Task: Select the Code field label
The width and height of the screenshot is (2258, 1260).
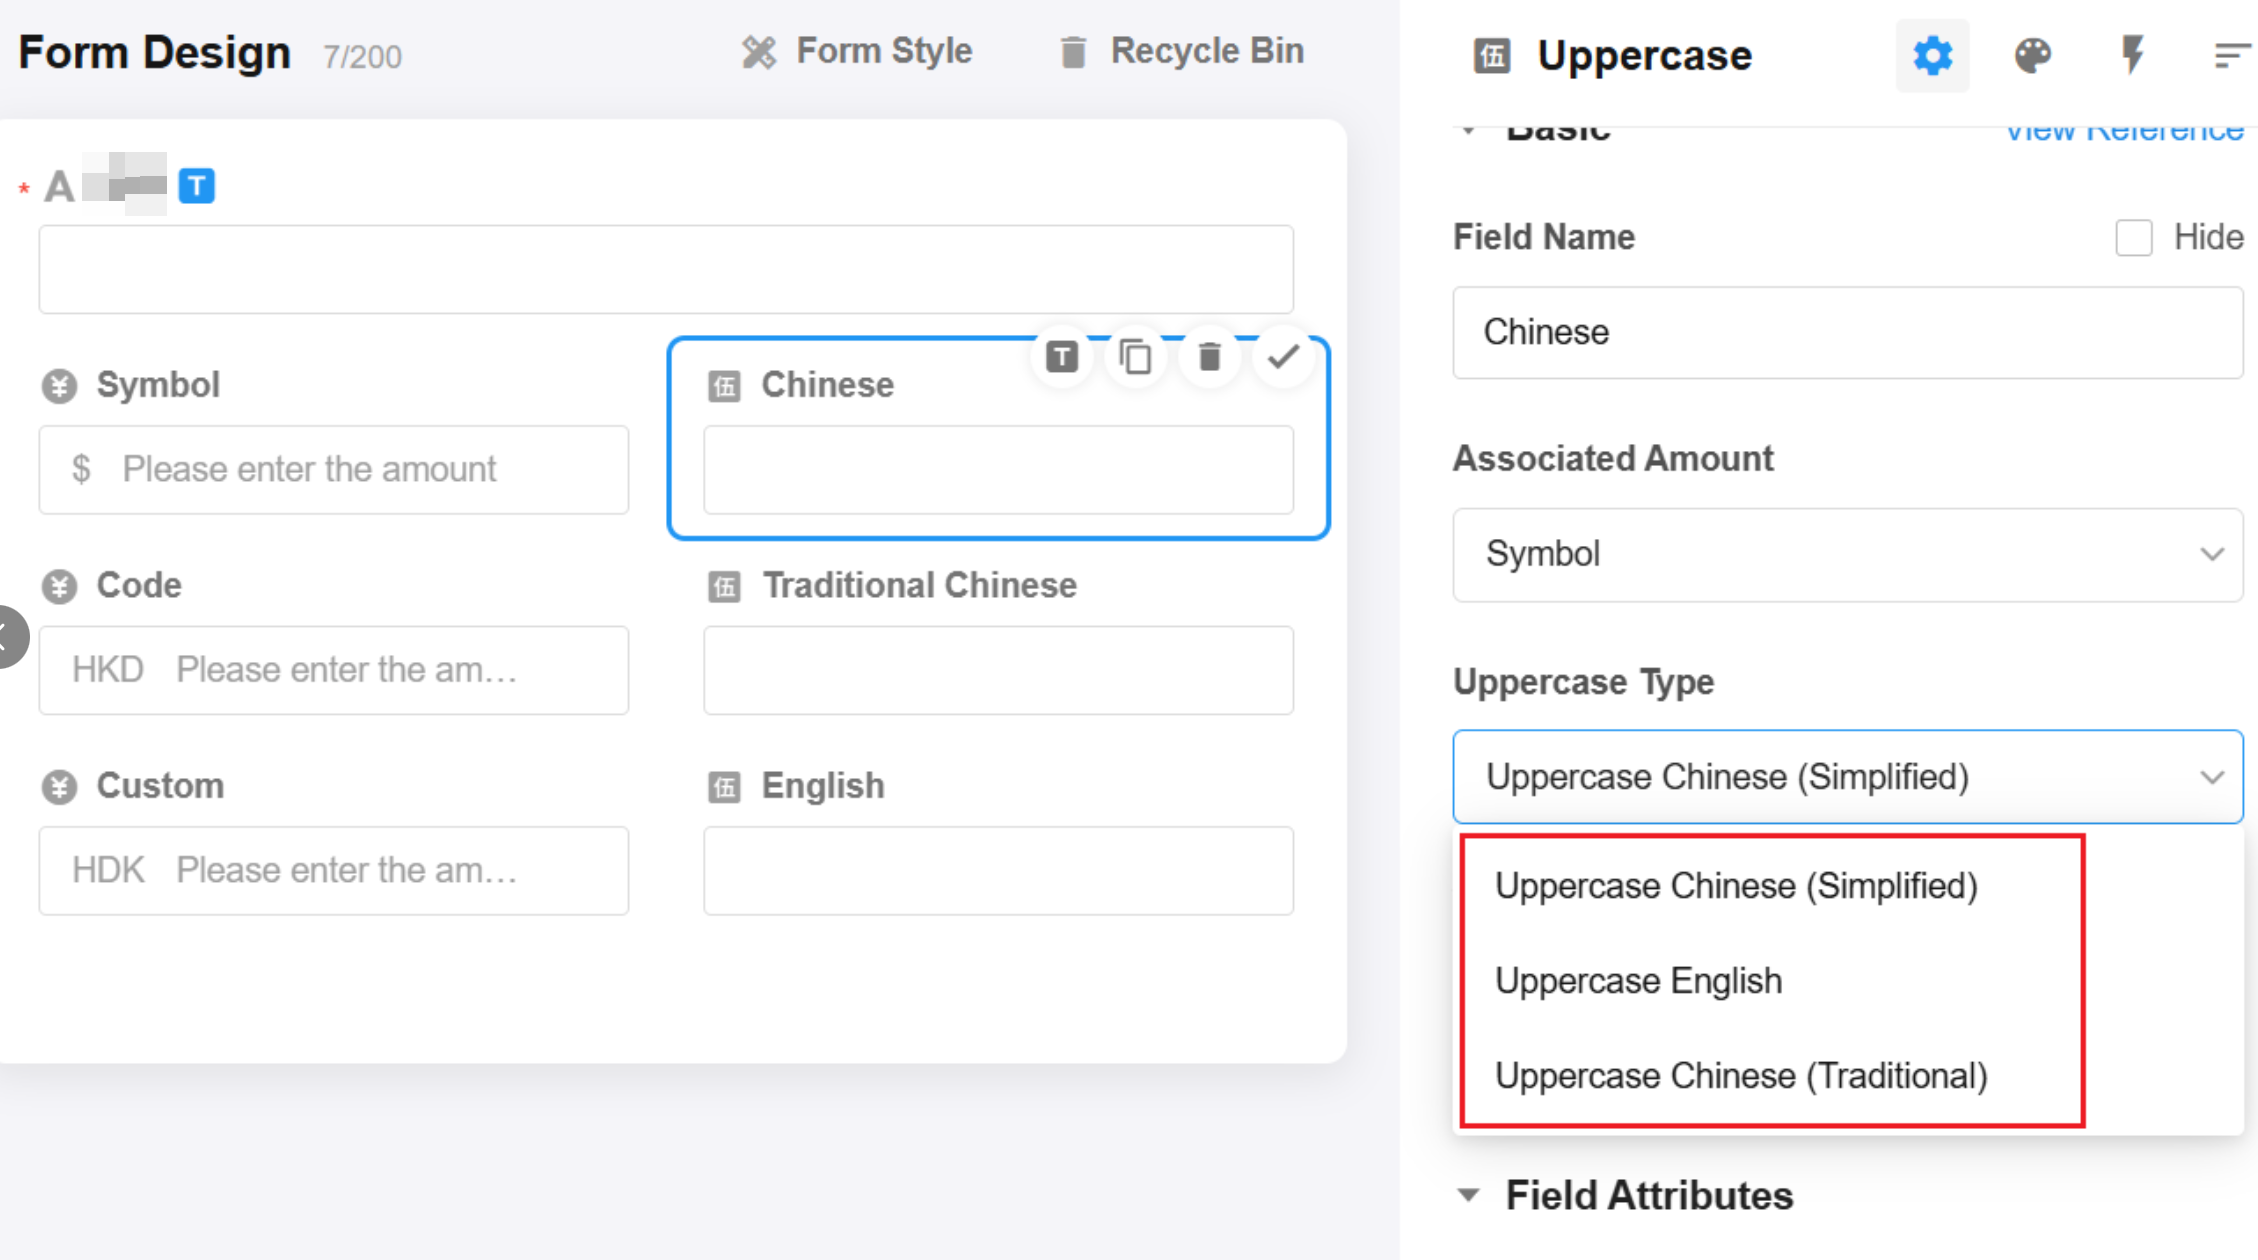Action: (x=139, y=585)
